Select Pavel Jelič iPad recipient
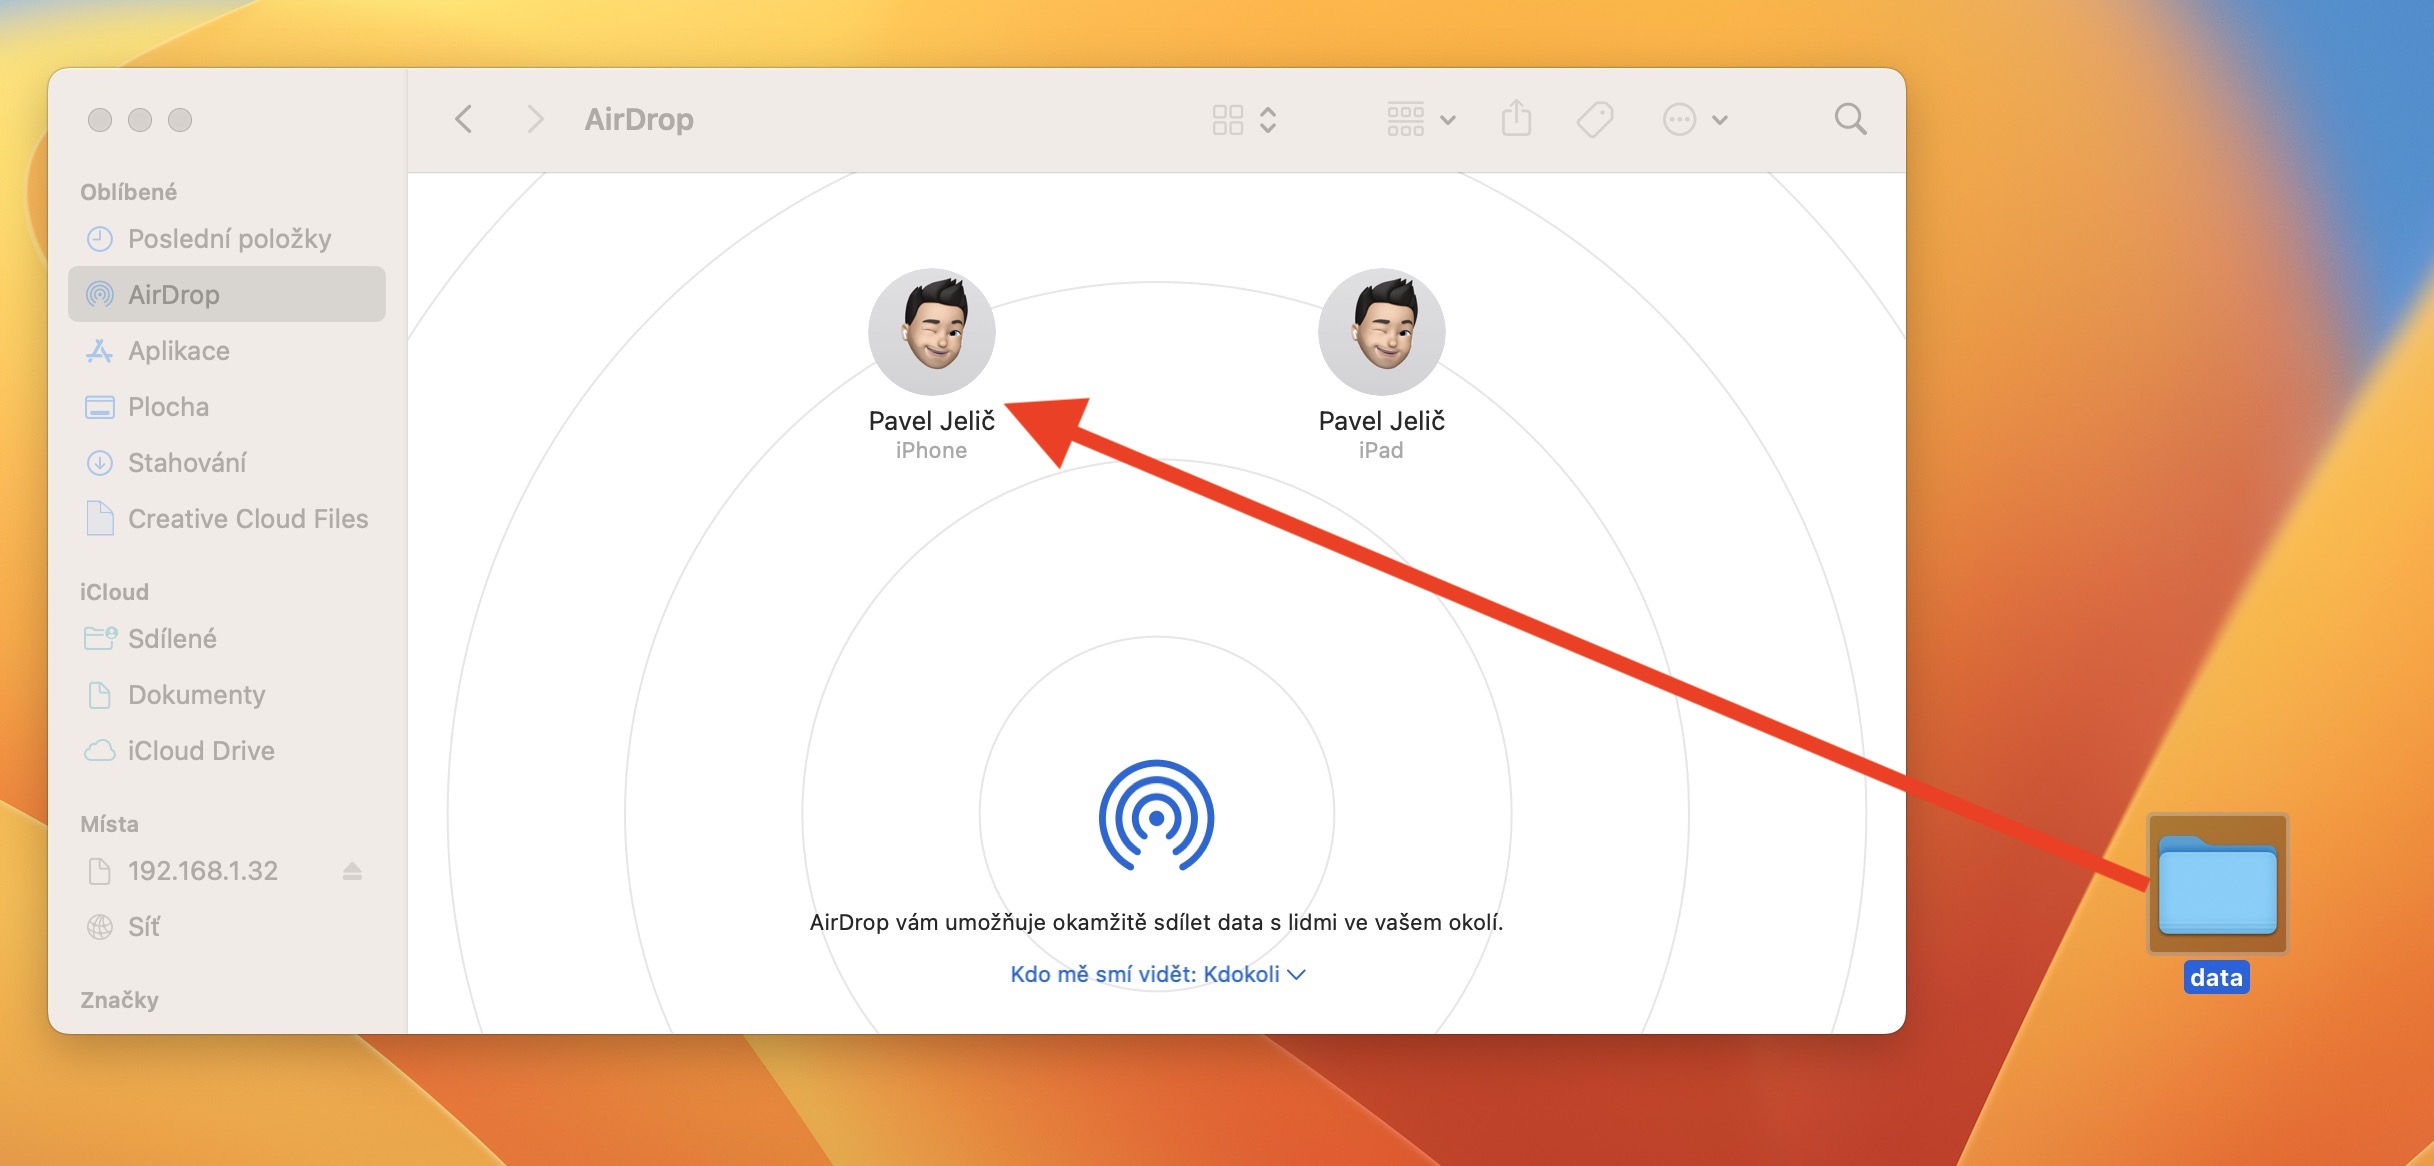Image resolution: width=2434 pixels, height=1166 pixels. (1381, 333)
